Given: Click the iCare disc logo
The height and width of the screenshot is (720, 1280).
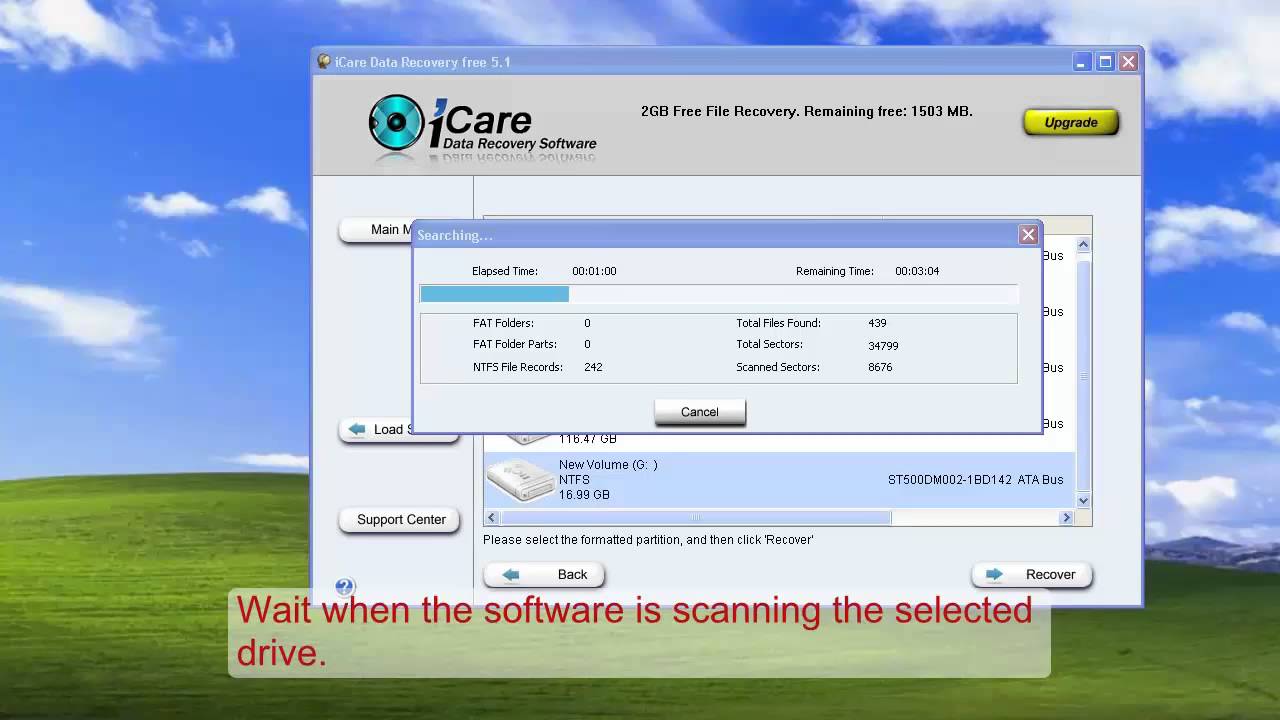Looking at the screenshot, I should coord(396,122).
